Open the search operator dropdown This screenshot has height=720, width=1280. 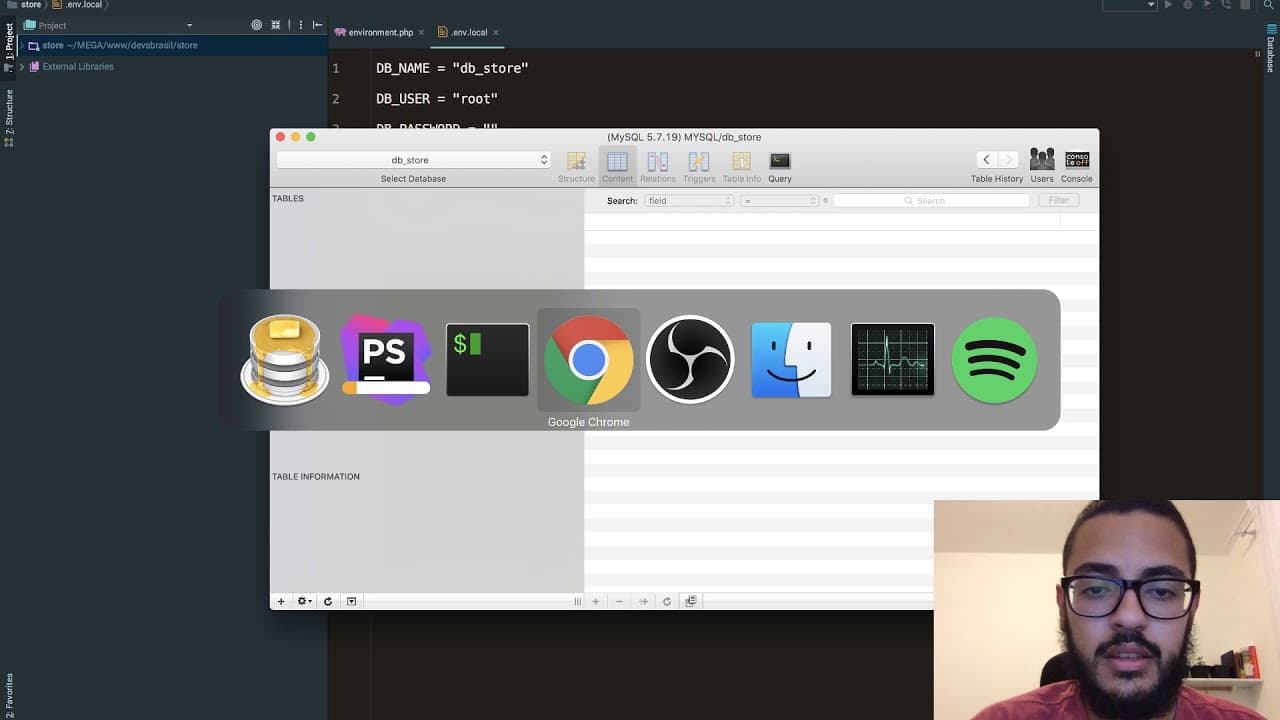pos(780,201)
